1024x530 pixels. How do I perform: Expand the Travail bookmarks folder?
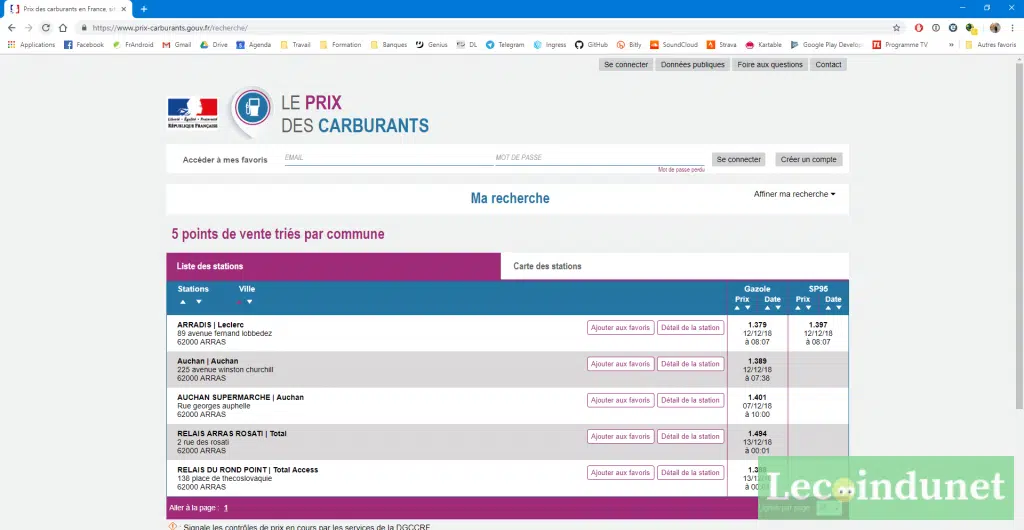coord(295,45)
